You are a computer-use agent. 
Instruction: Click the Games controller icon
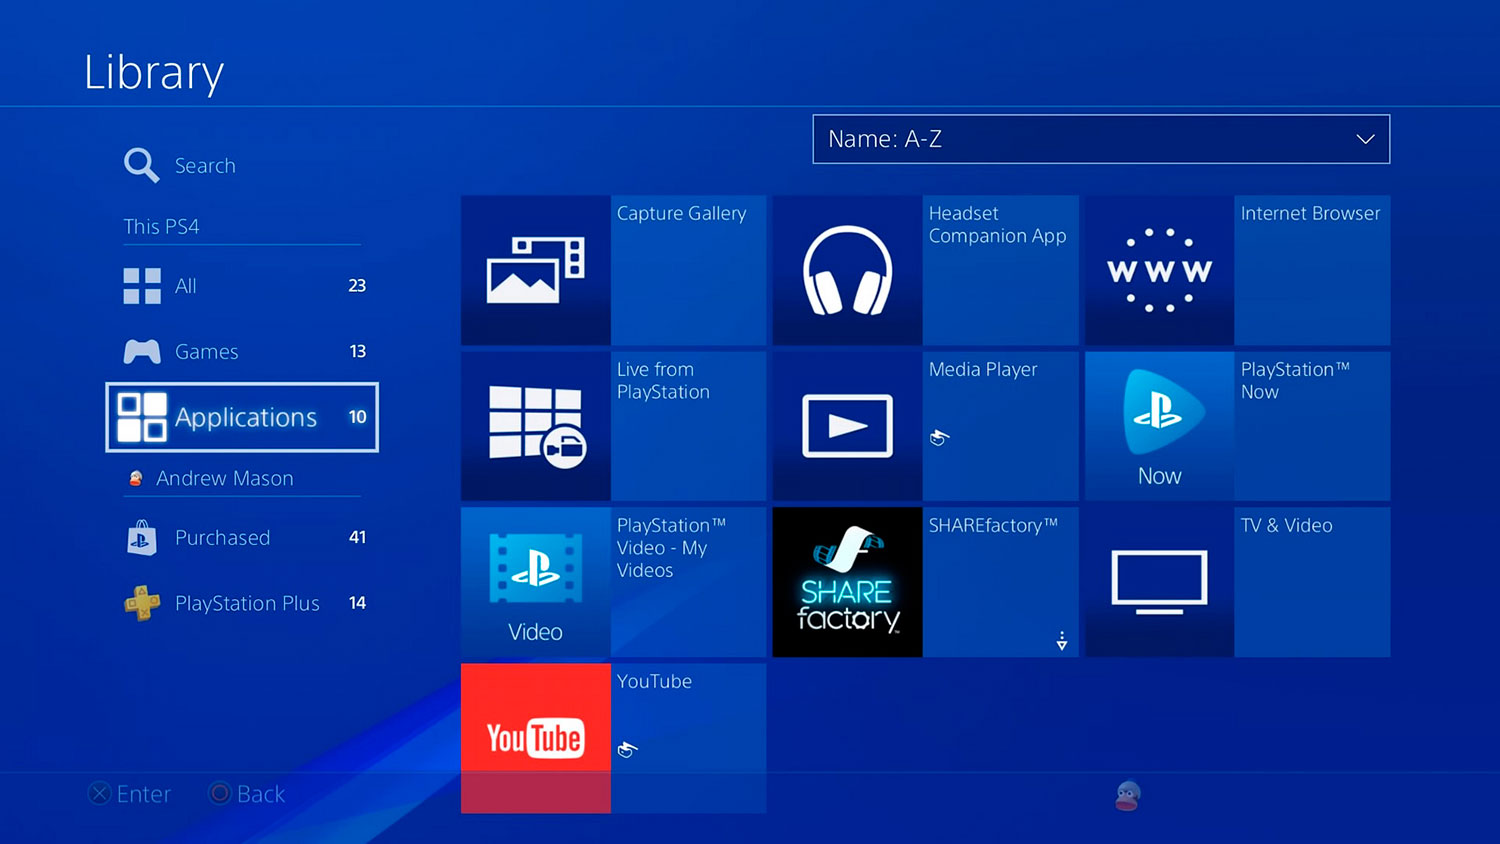142,352
